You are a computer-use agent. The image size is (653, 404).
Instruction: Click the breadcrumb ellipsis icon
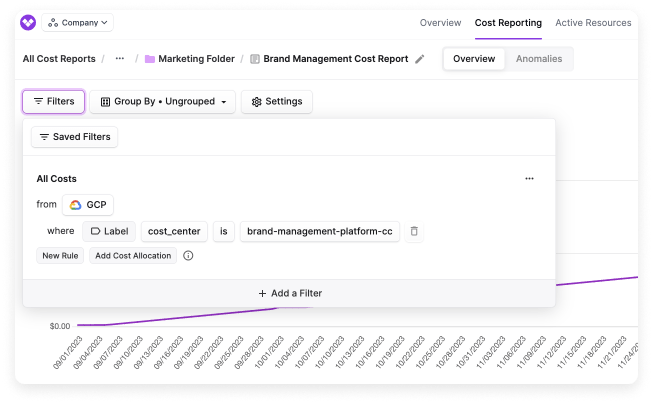(x=120, y=59)
